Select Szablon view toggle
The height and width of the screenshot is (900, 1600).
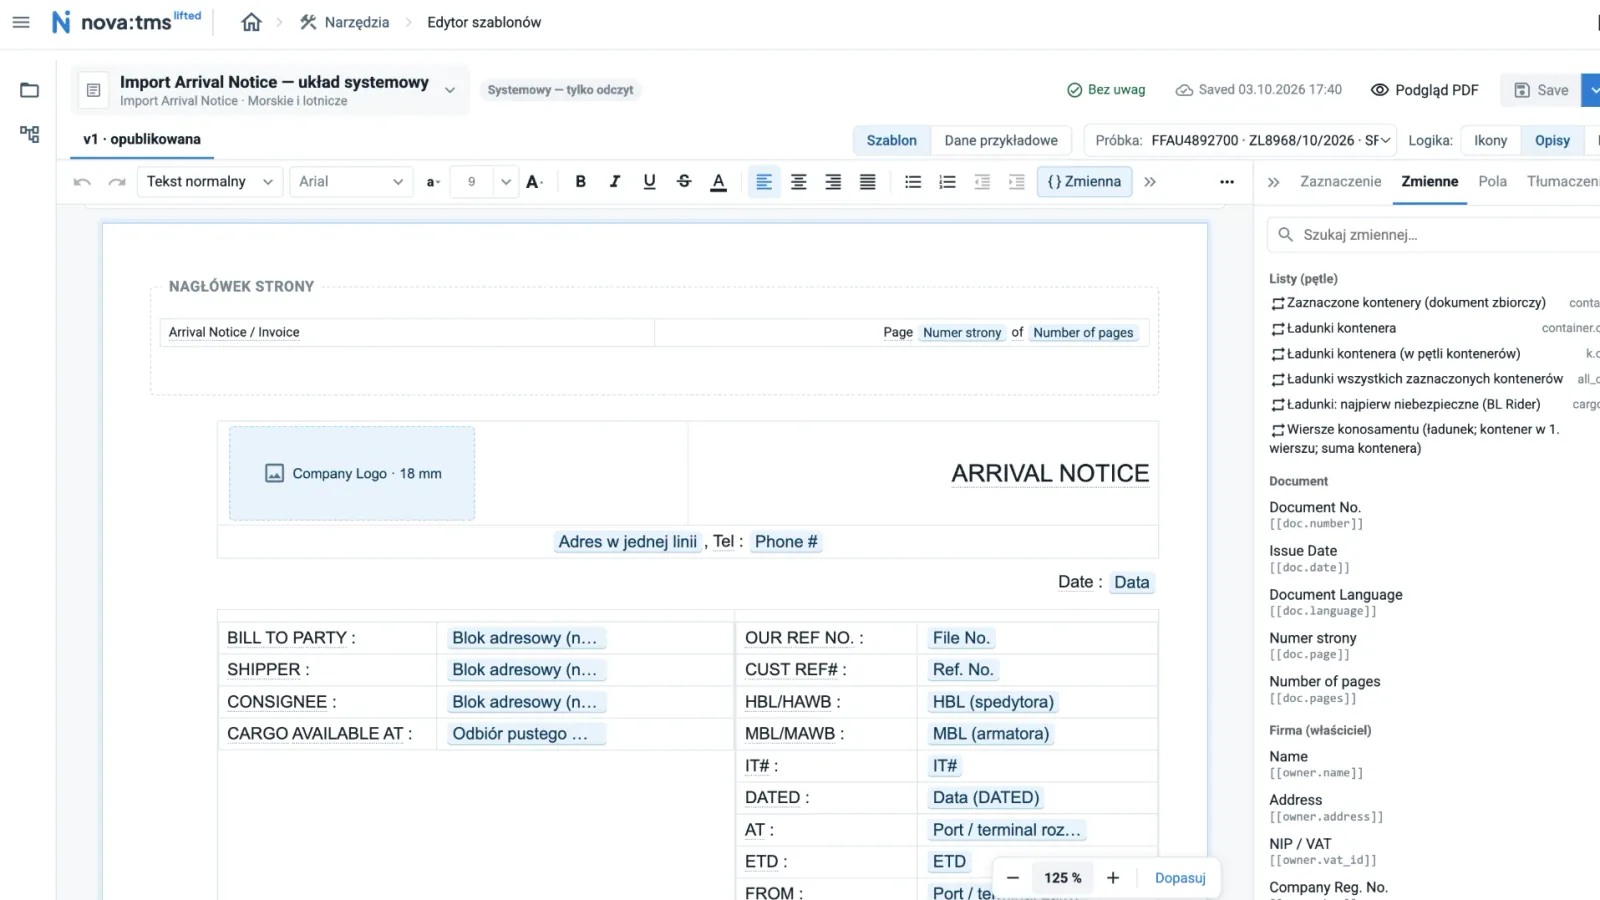pyautogui.click(x=892, y=140)
